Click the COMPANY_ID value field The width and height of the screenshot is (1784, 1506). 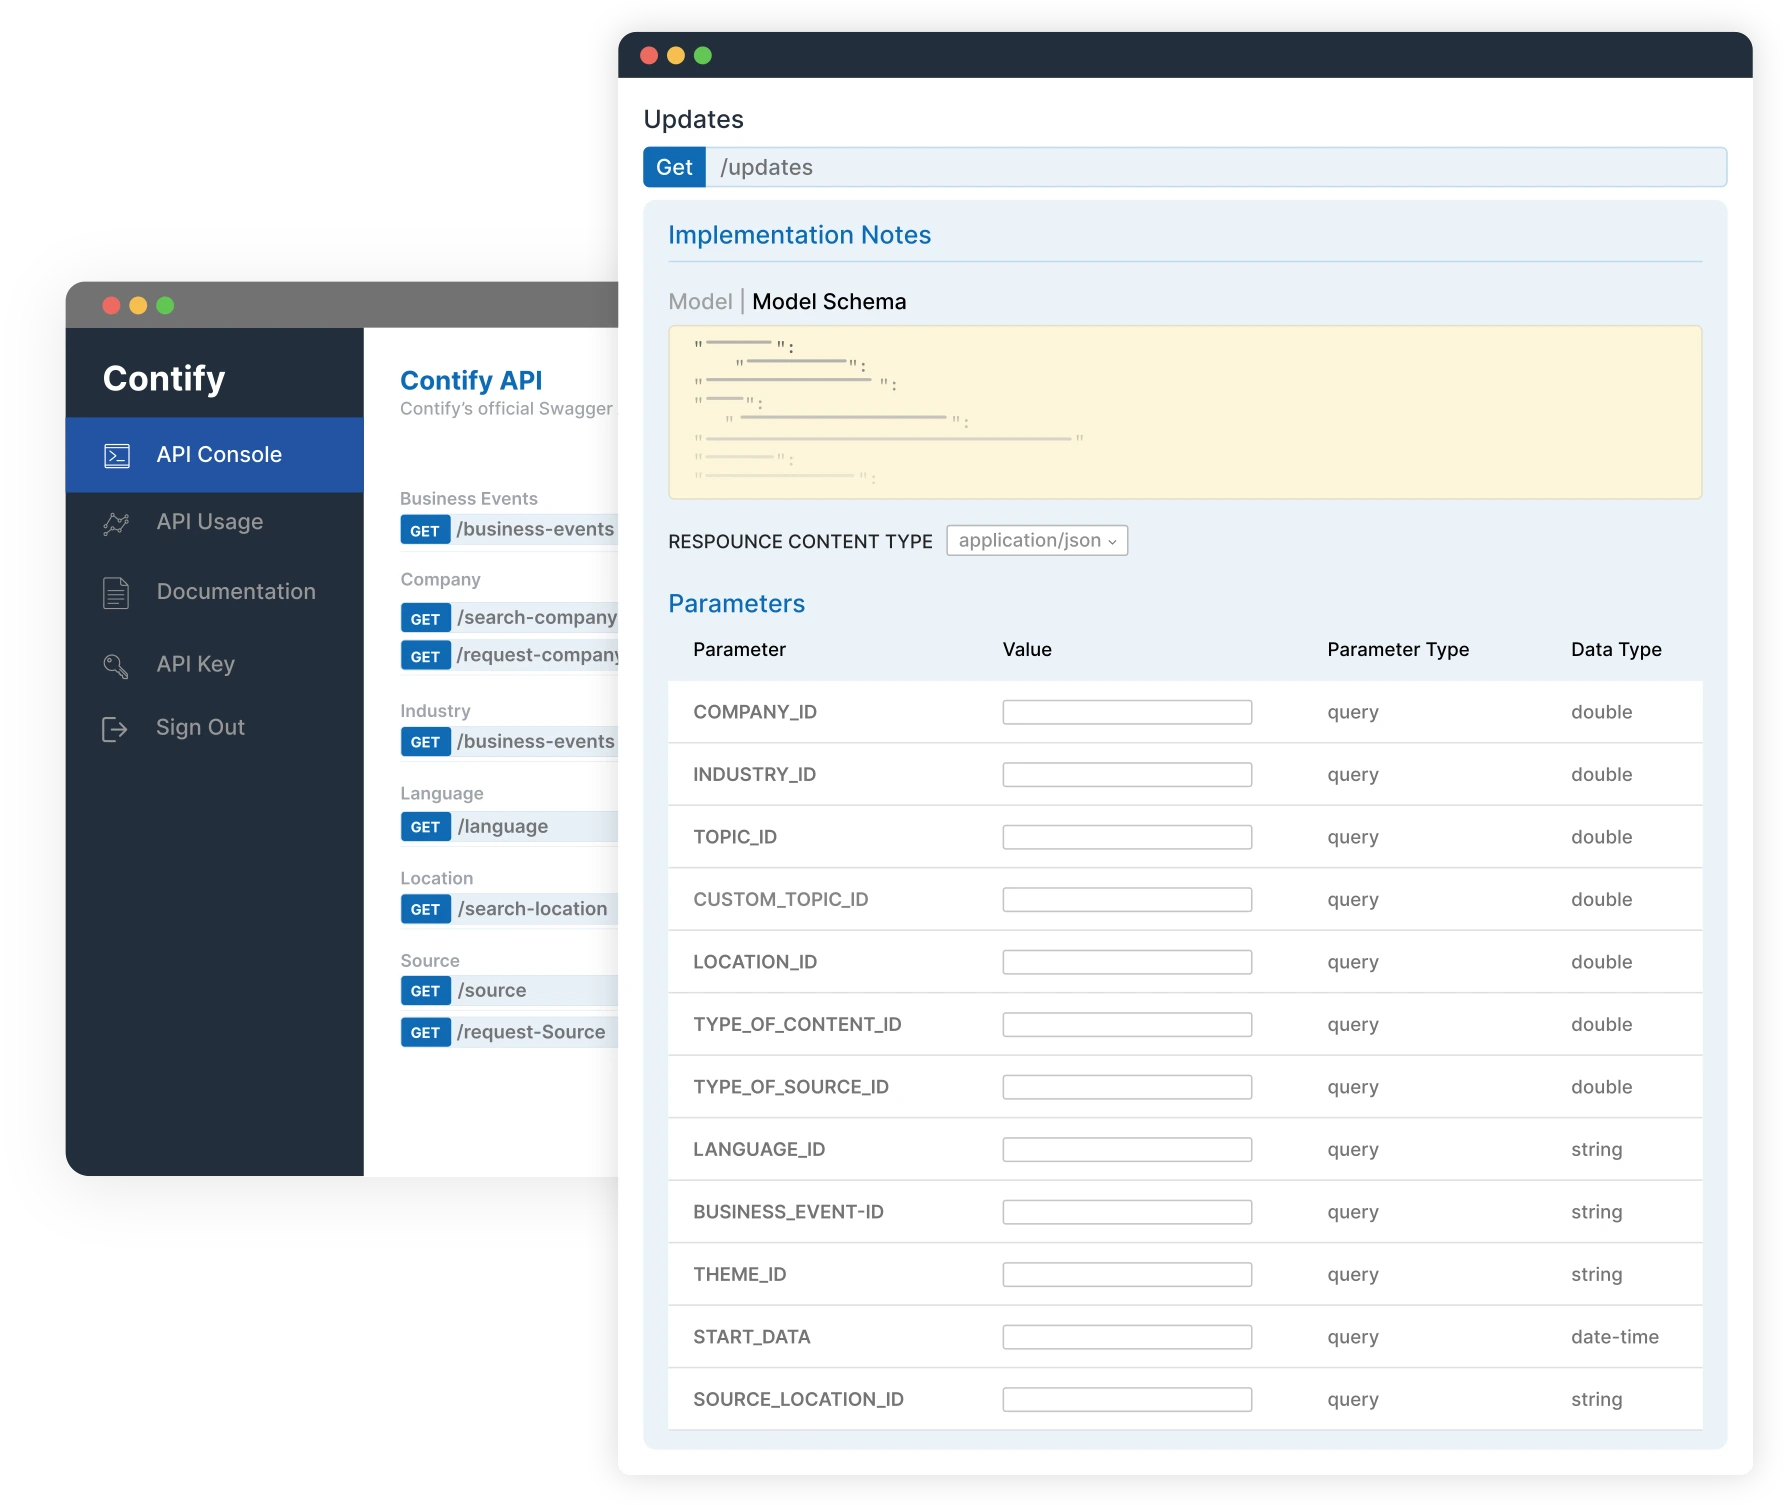pyautogui.click(x=1127, y=712)
